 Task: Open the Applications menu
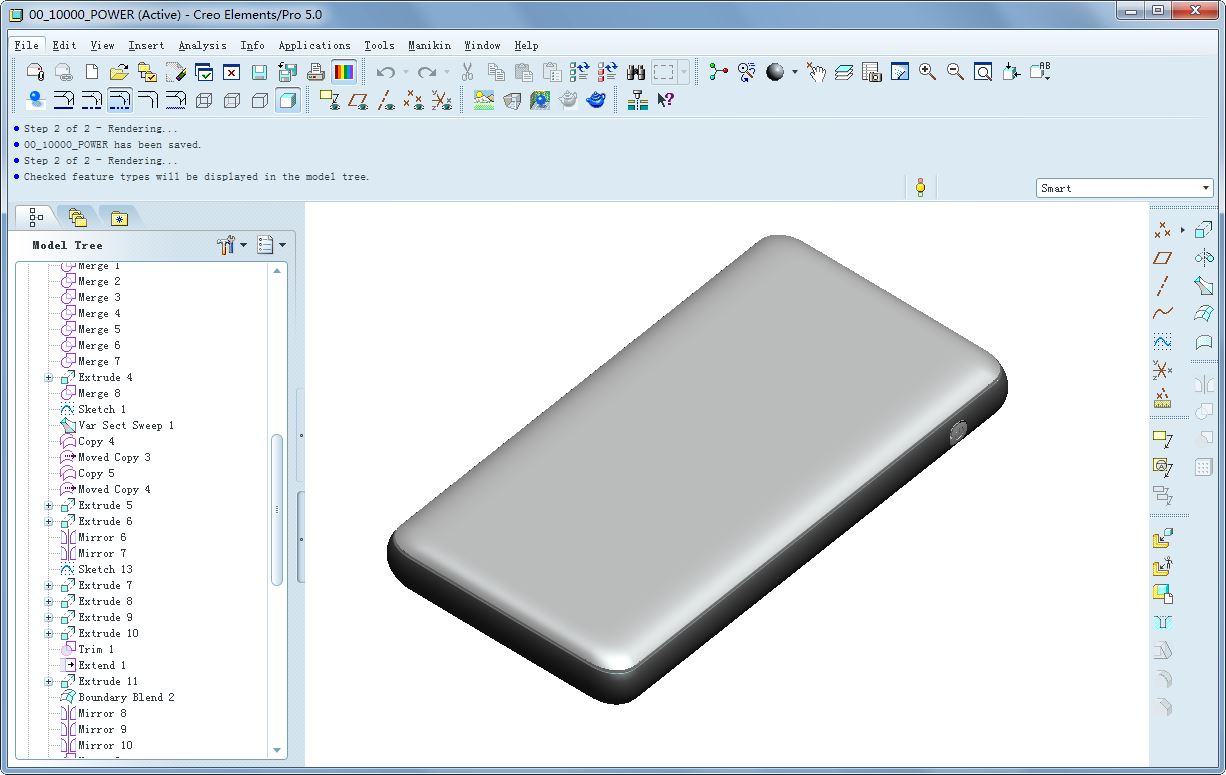pos(315,45)
